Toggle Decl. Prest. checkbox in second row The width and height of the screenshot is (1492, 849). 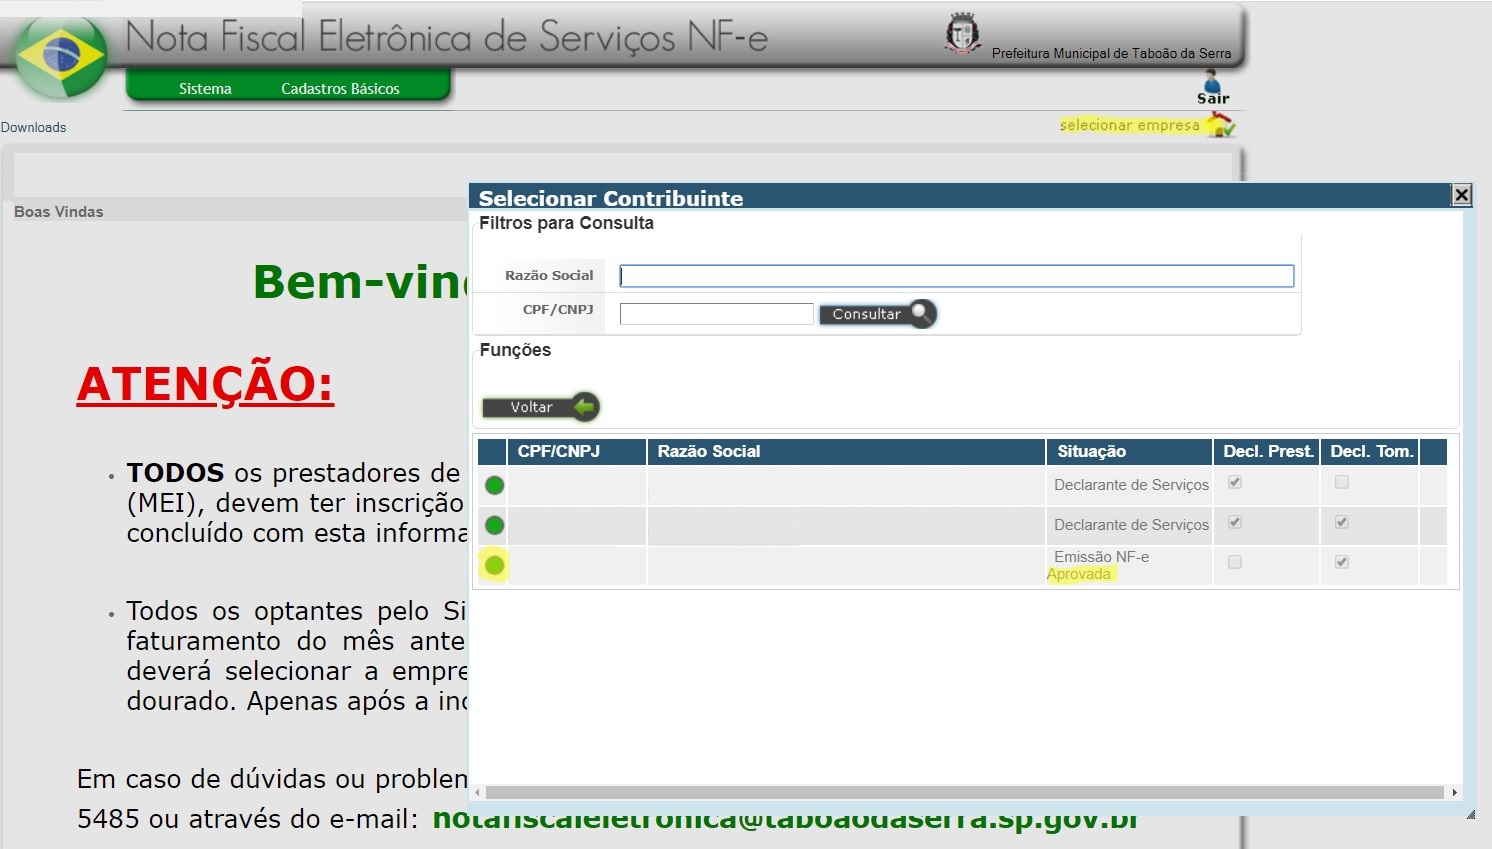coord(1235,522)
